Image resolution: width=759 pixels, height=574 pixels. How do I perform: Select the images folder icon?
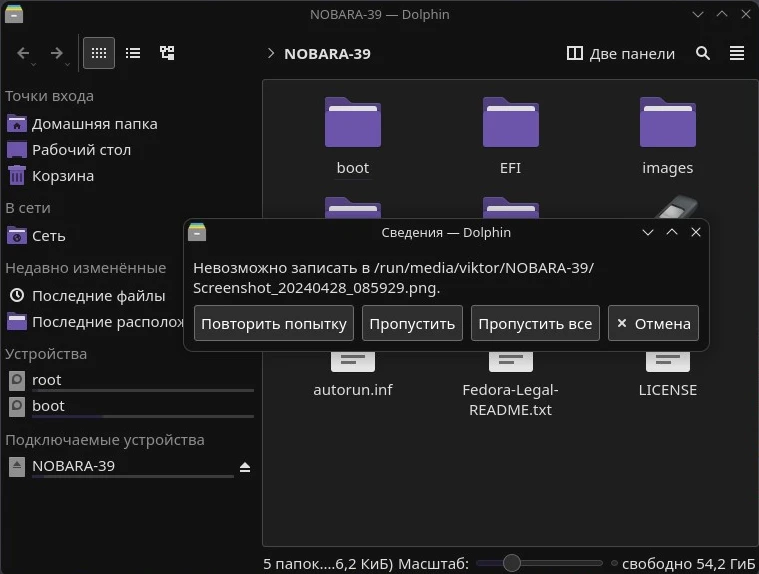click(668, 122)
